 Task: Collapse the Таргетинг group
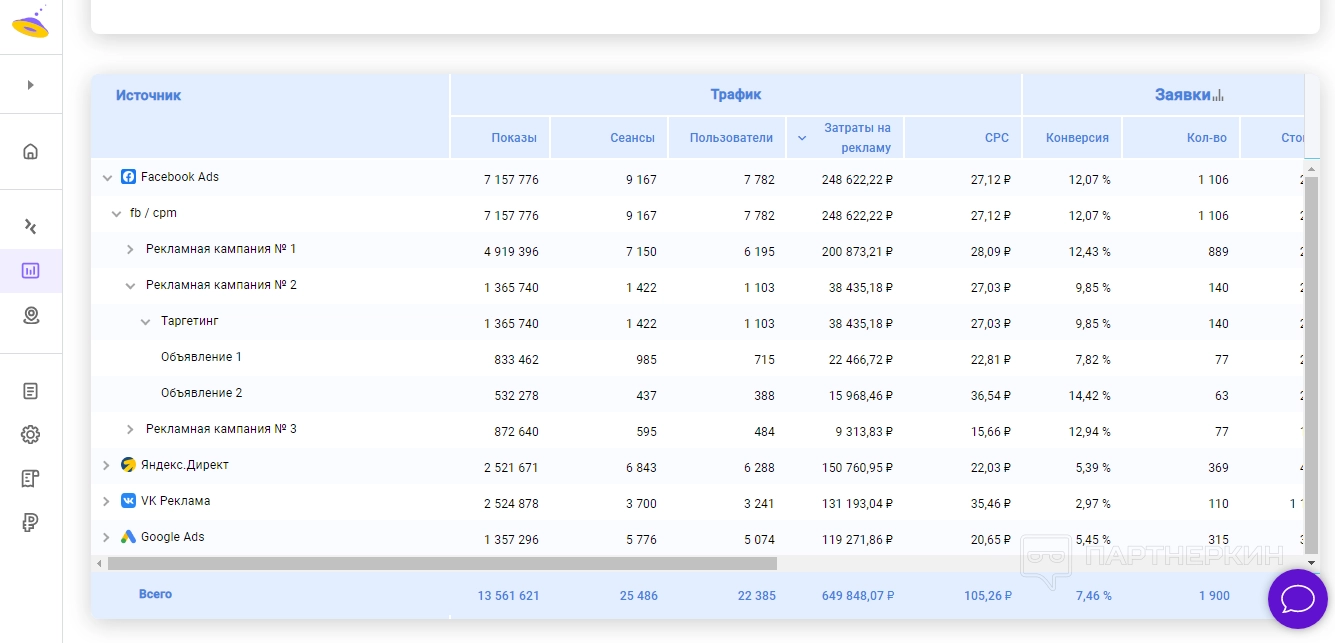146,322
